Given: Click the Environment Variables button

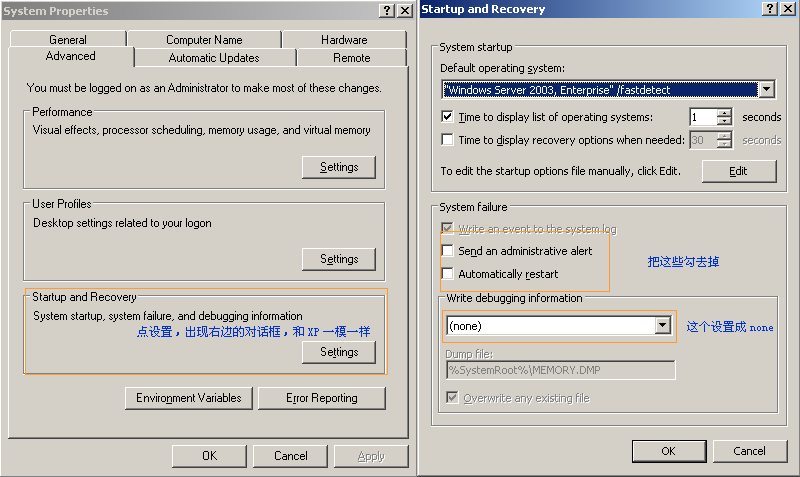Looking at the screenshot, I should pos(189,398).
